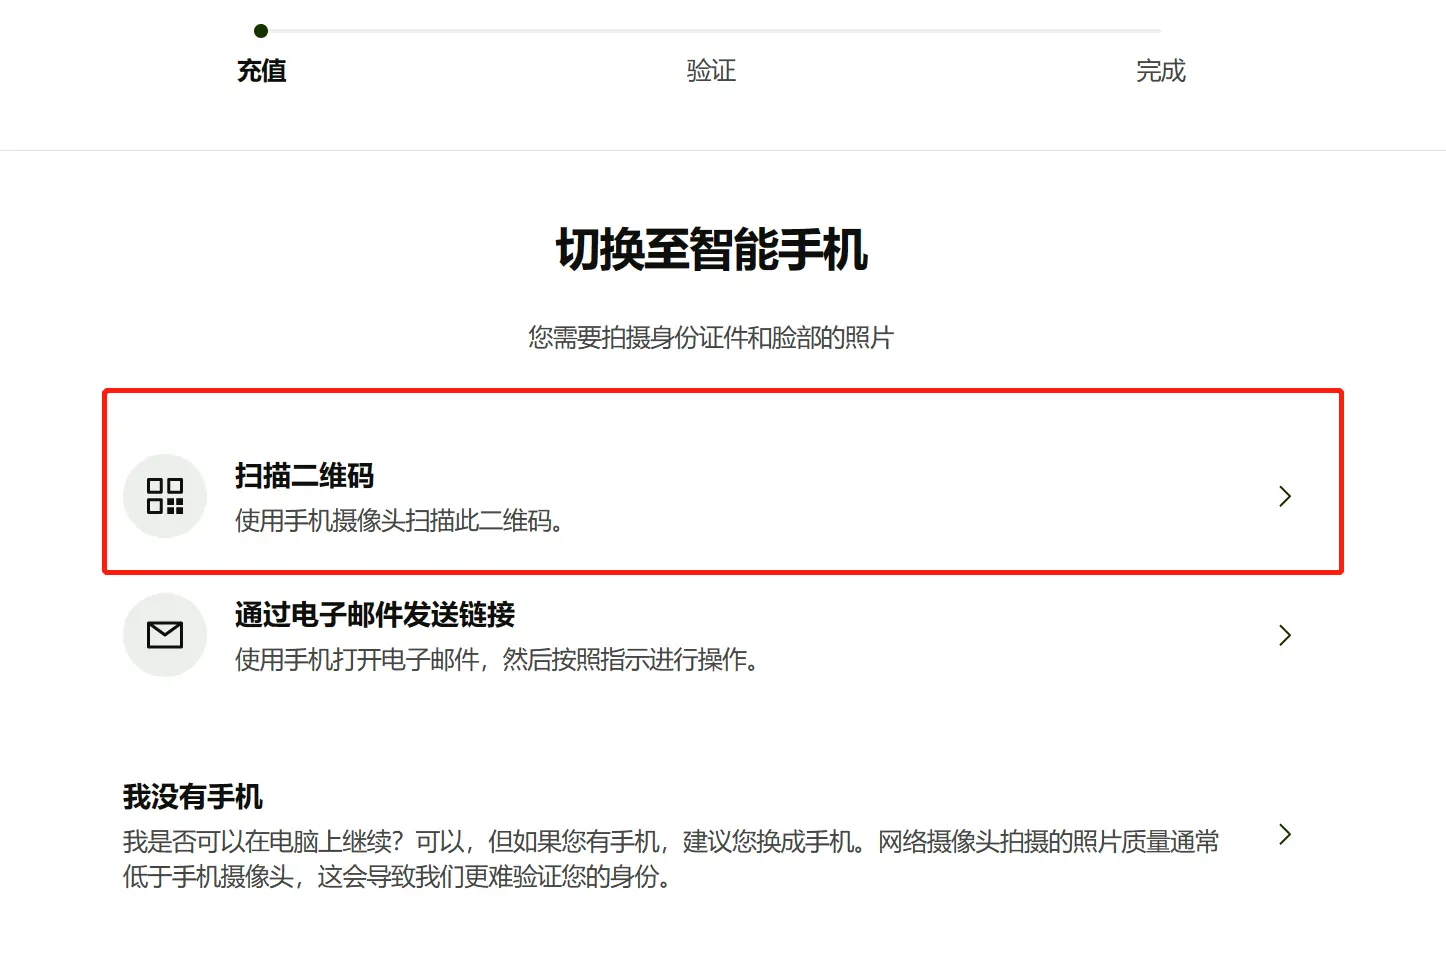Click the envelope email icon
1446x972 pixels.
pos(165,635)
